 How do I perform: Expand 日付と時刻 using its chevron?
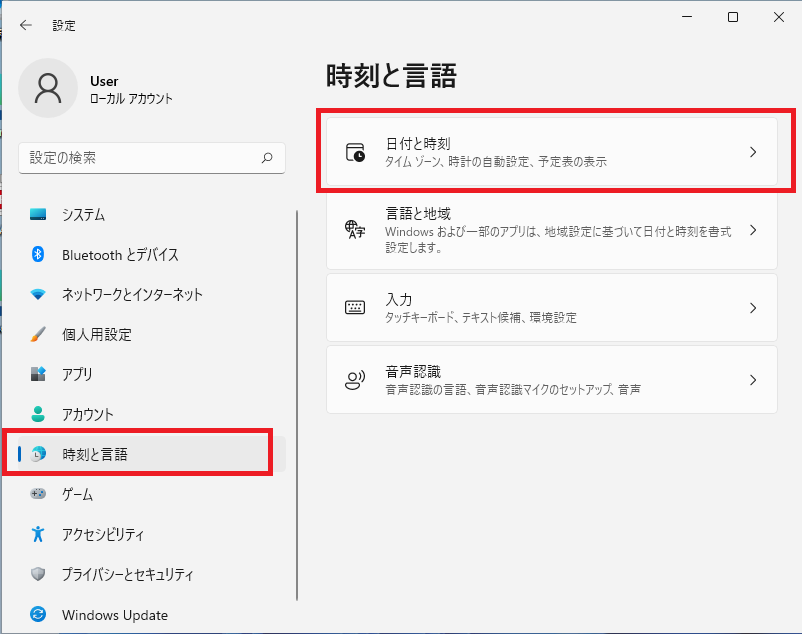point(753,152)
